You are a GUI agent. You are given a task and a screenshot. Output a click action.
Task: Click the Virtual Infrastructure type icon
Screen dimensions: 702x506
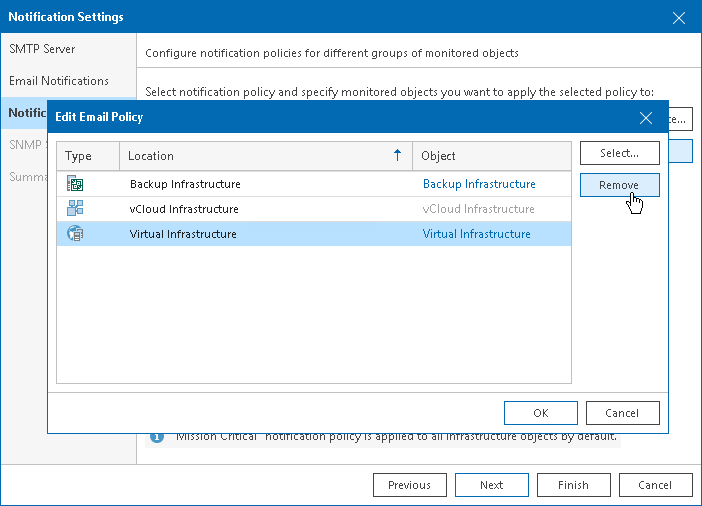pos(75,234)
